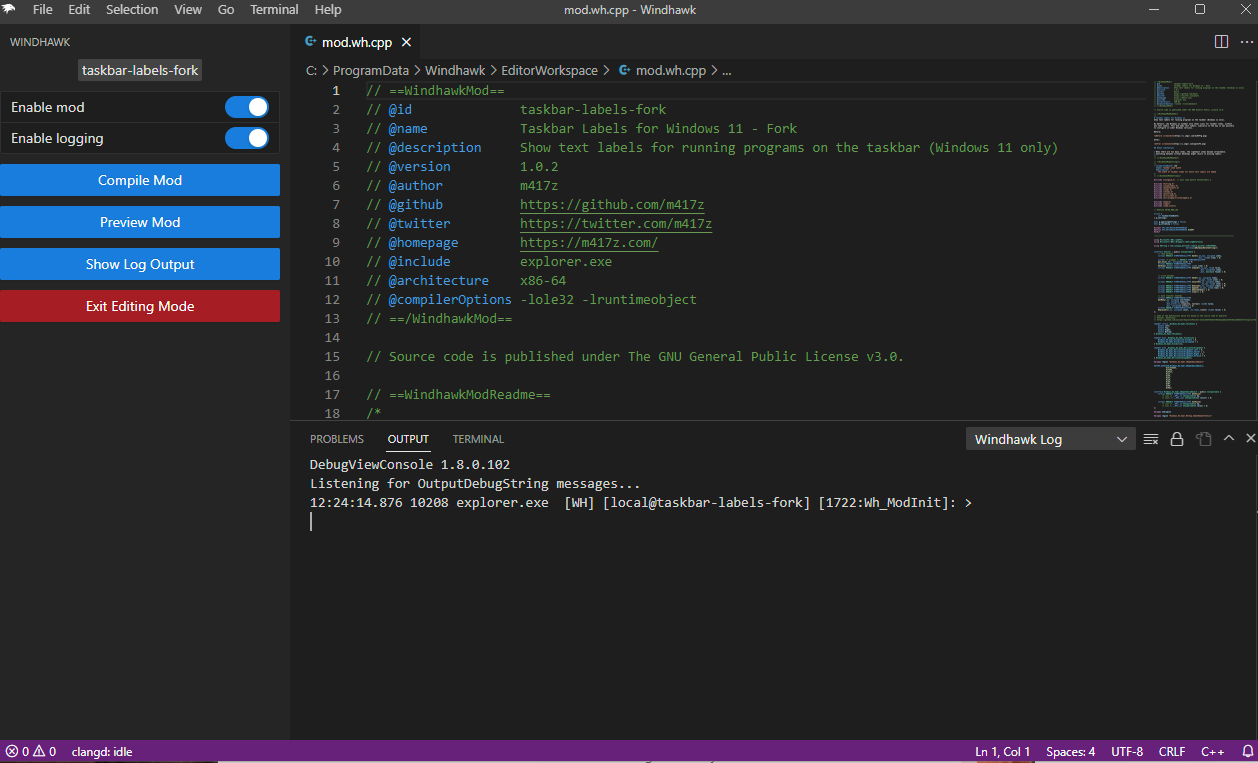The image size is (1258, 763).
Task: Click the GNU General Public License comment line
Action: click(x=635, y=357)
